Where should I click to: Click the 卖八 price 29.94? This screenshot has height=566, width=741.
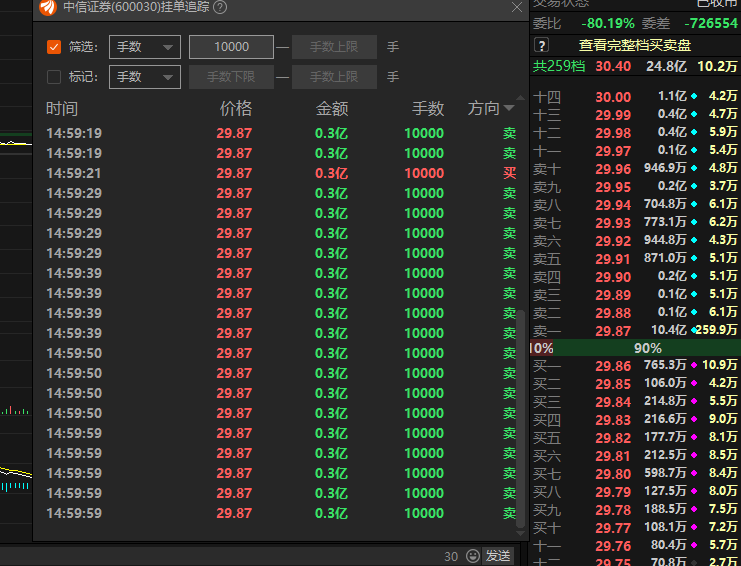(x=613, y=205)
